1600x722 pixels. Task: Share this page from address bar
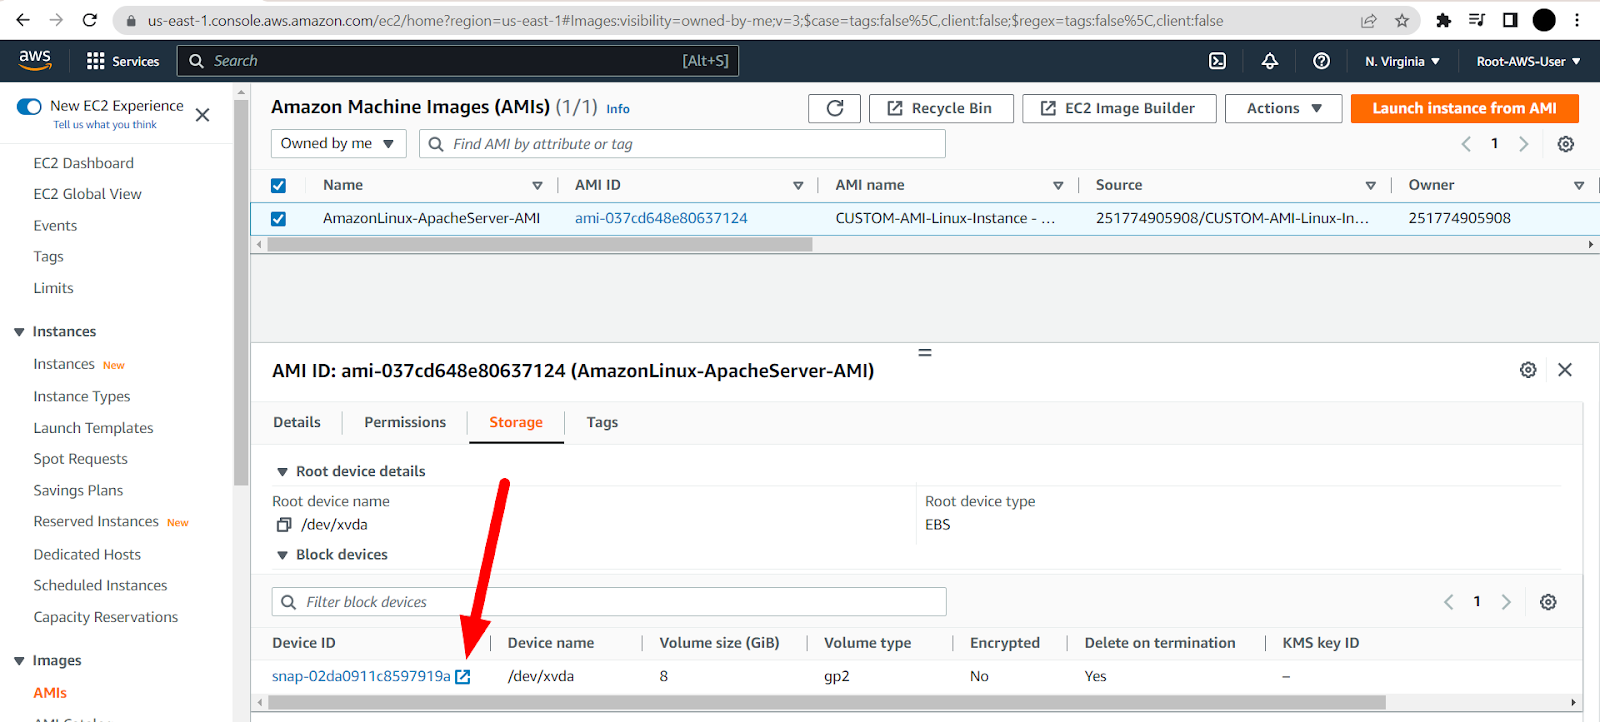pyautogui.click(x=1369, y=20)
